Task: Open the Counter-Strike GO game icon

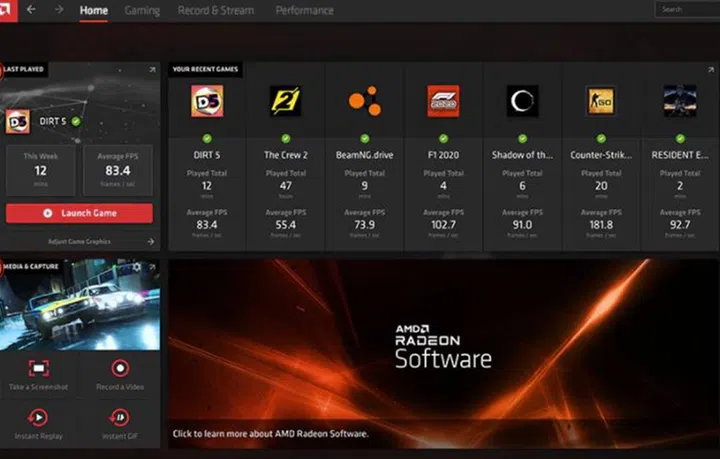Action: coord(601,101)
